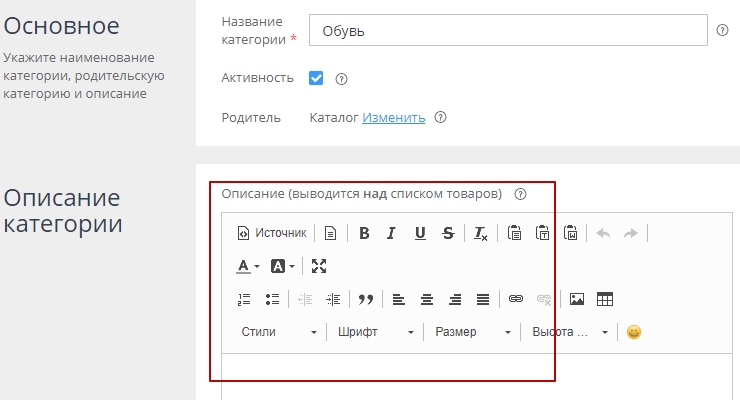Insert an image into the description

pyautogui.click(x=576, y=299)
